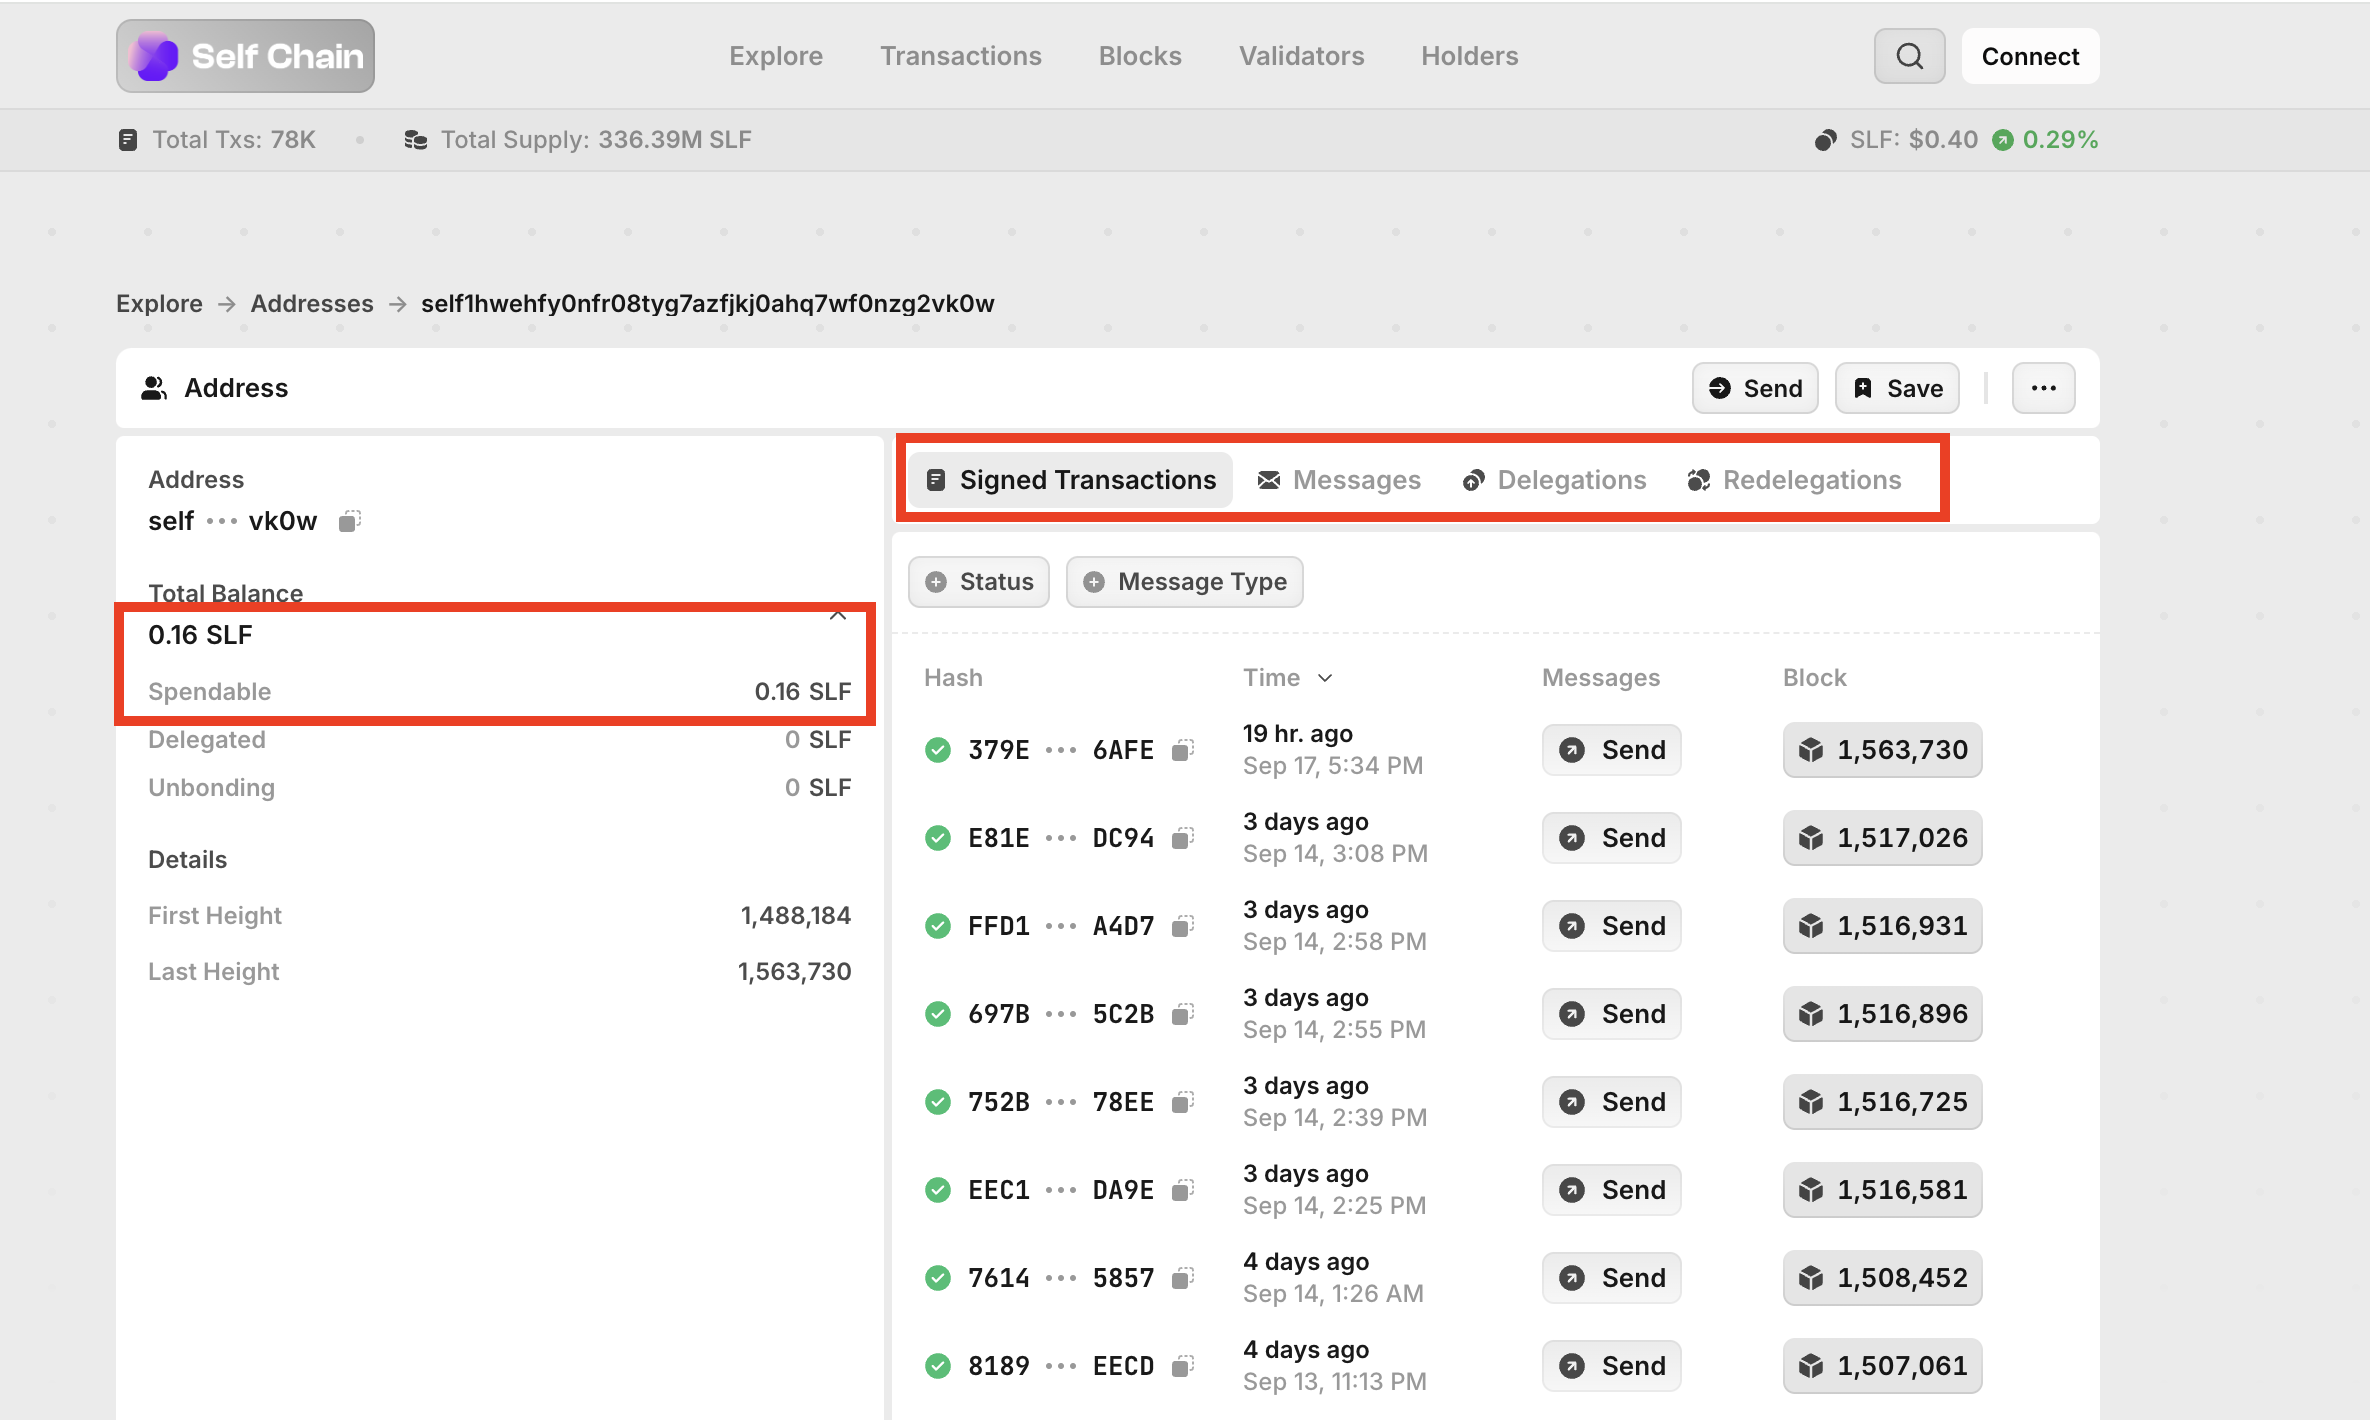Image resolution: width=2370 pixels, height=1420 pixels.
Task: Open block 1,516,581
Action: point(1882,1190)
